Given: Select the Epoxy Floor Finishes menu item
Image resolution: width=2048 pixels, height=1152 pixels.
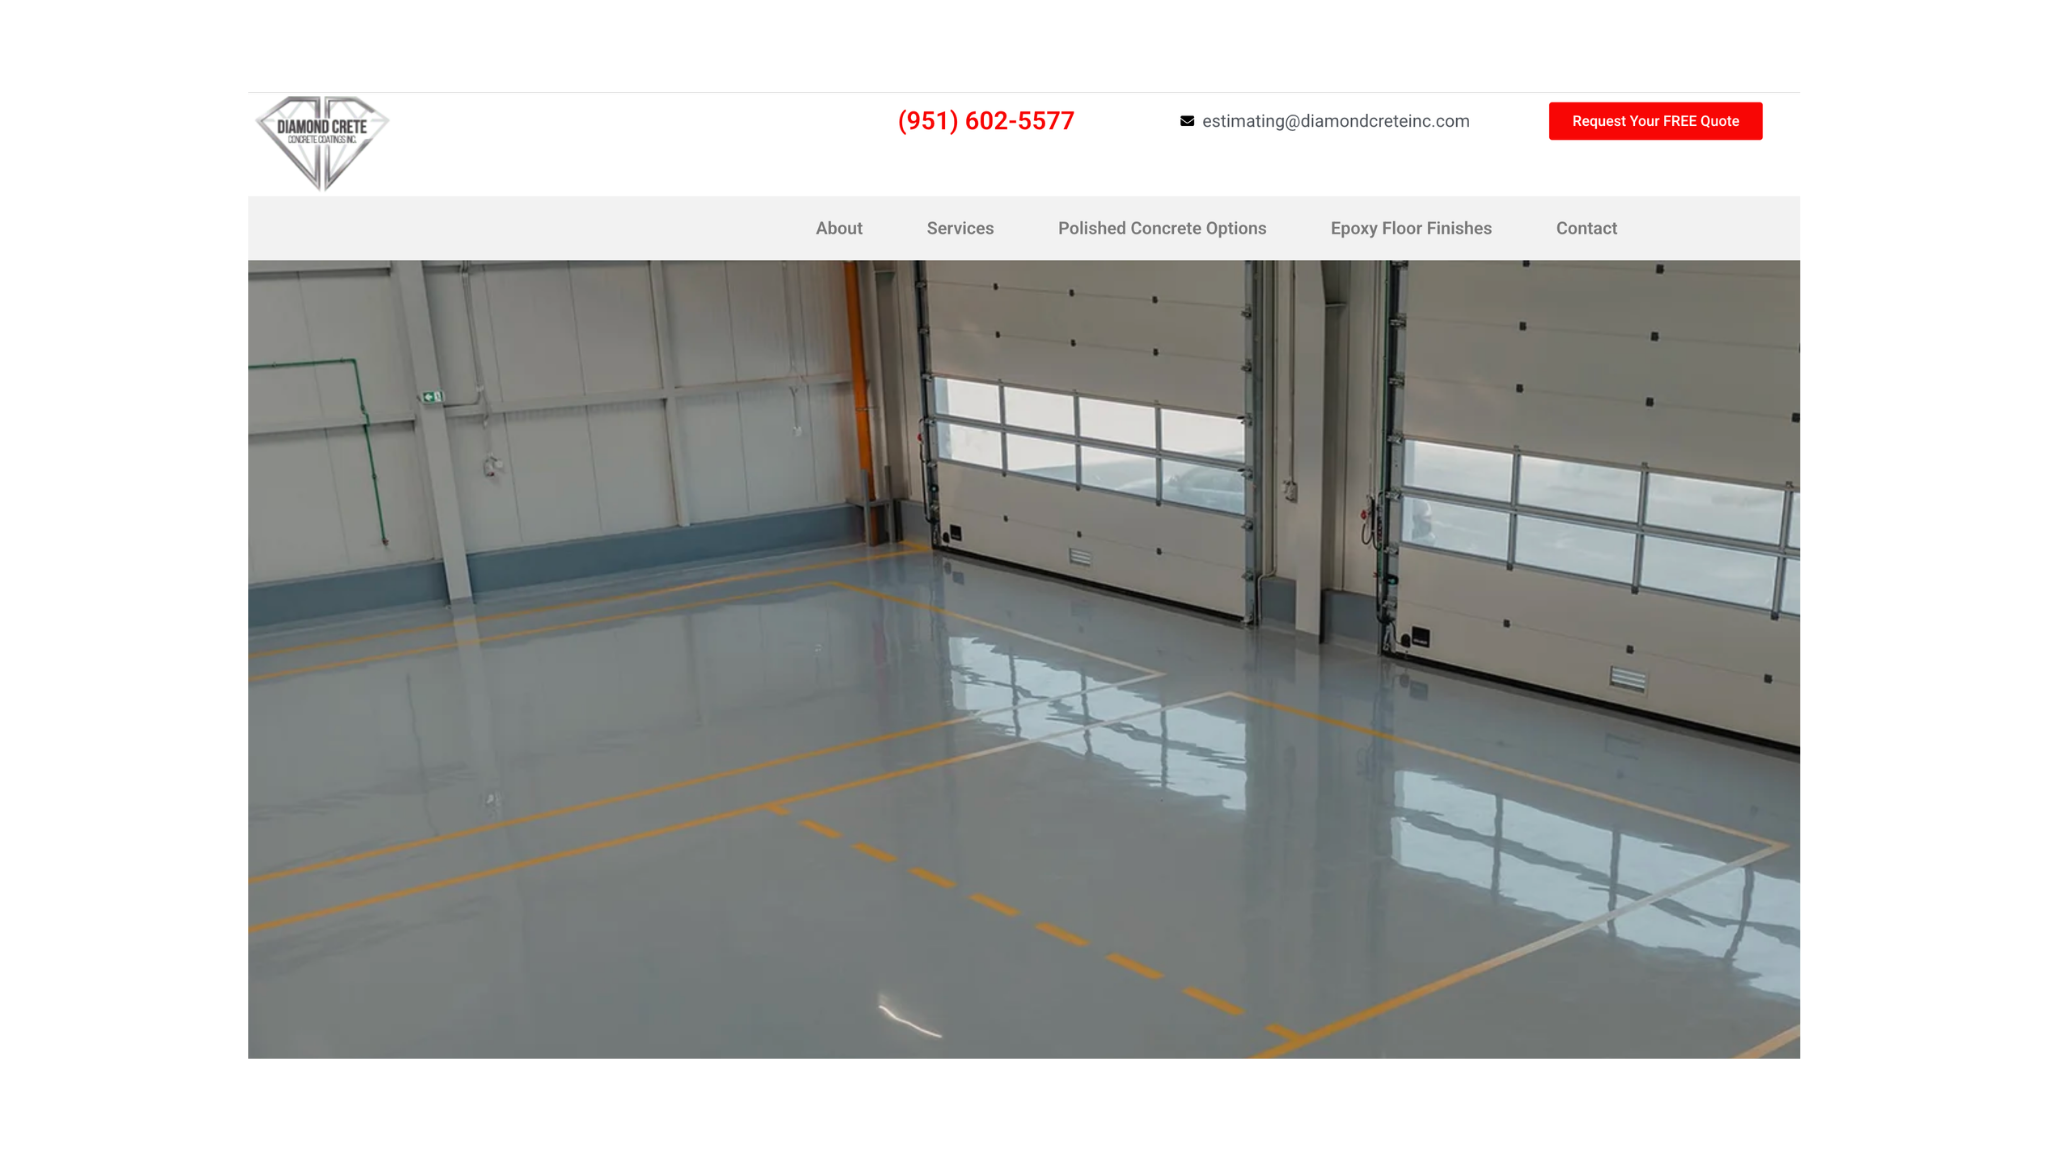Looking at the screenshot, I should tap(1411, 228).
